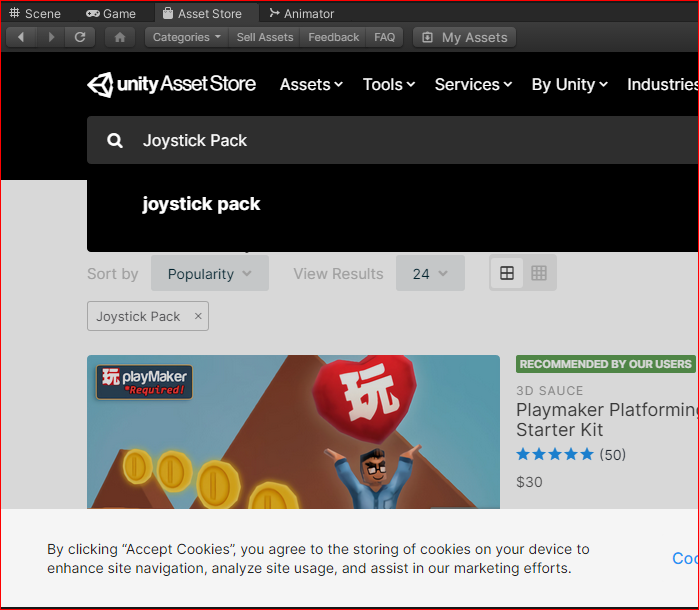The image size is (699, 610).
Task: Reload the Asset Store page
Action: click(80, 37)
